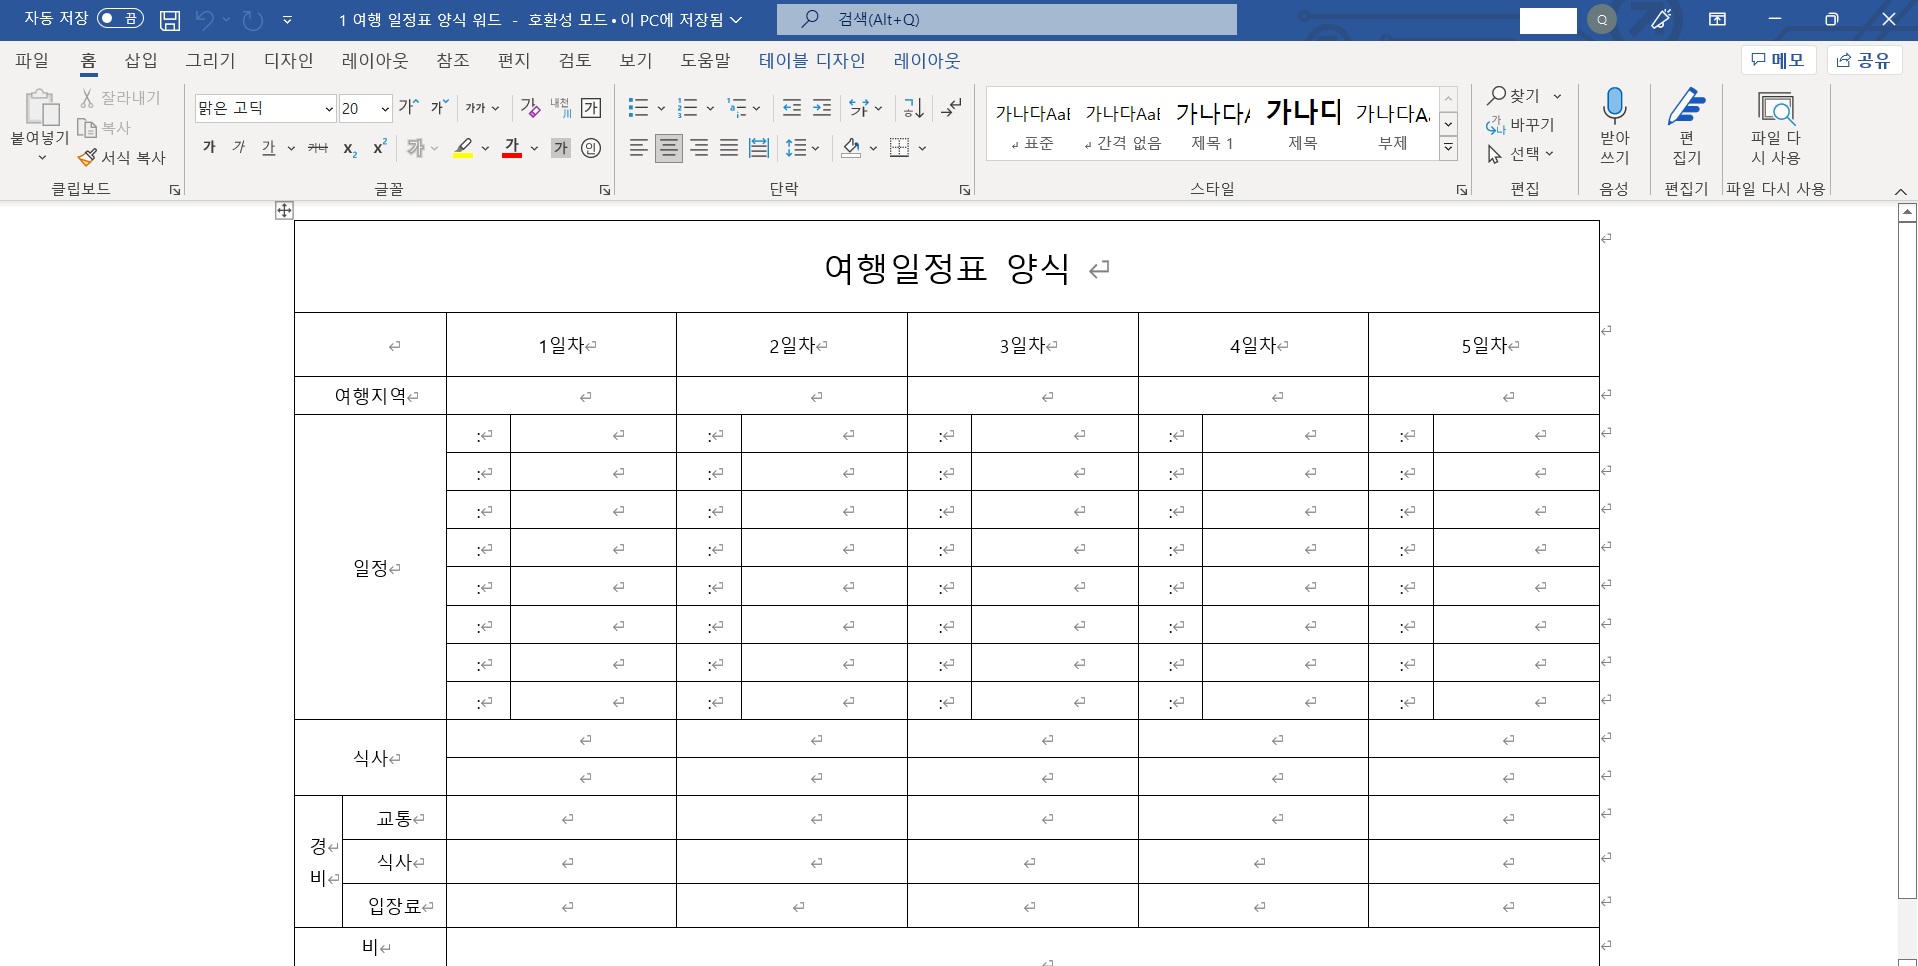
Task: Click the 파일 다시 사용 icon
Action: pyautogui.click(x=1776, y=106)
